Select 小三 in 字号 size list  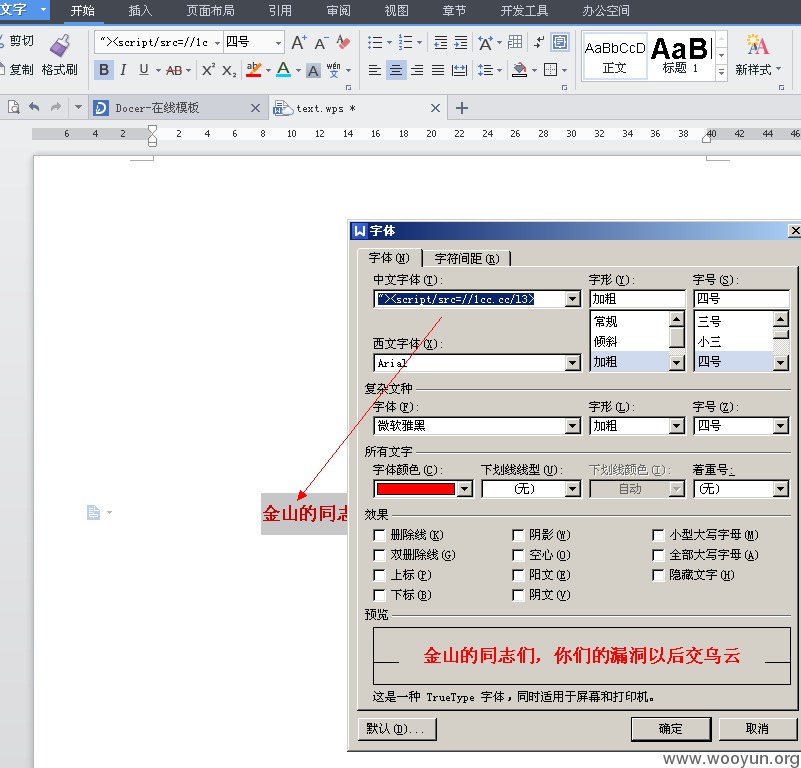pyautogui.click(x=734, y=341)
